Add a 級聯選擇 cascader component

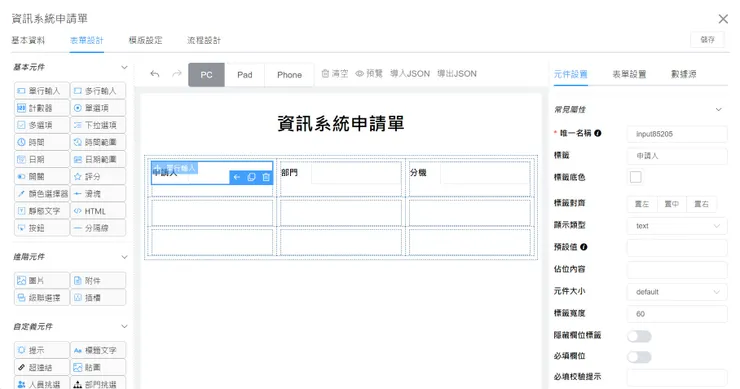click(x=42, y=298)
